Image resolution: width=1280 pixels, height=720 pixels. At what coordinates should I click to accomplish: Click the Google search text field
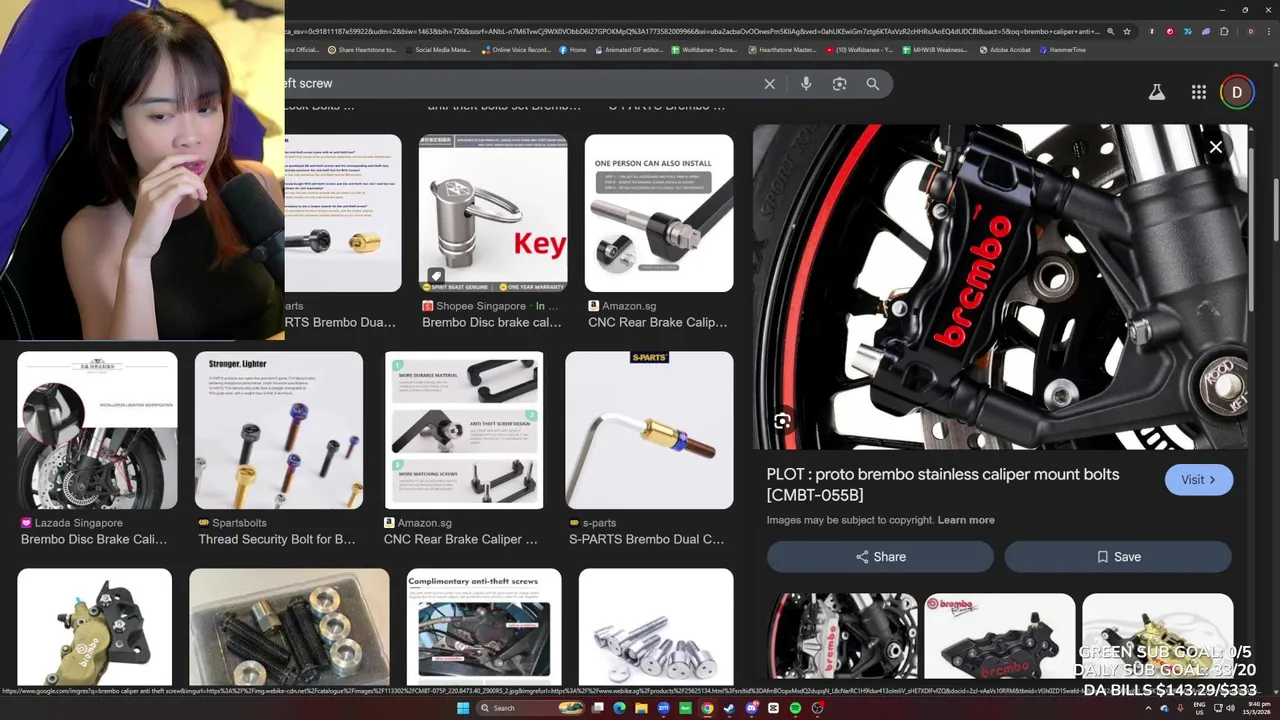click(520, 84)
